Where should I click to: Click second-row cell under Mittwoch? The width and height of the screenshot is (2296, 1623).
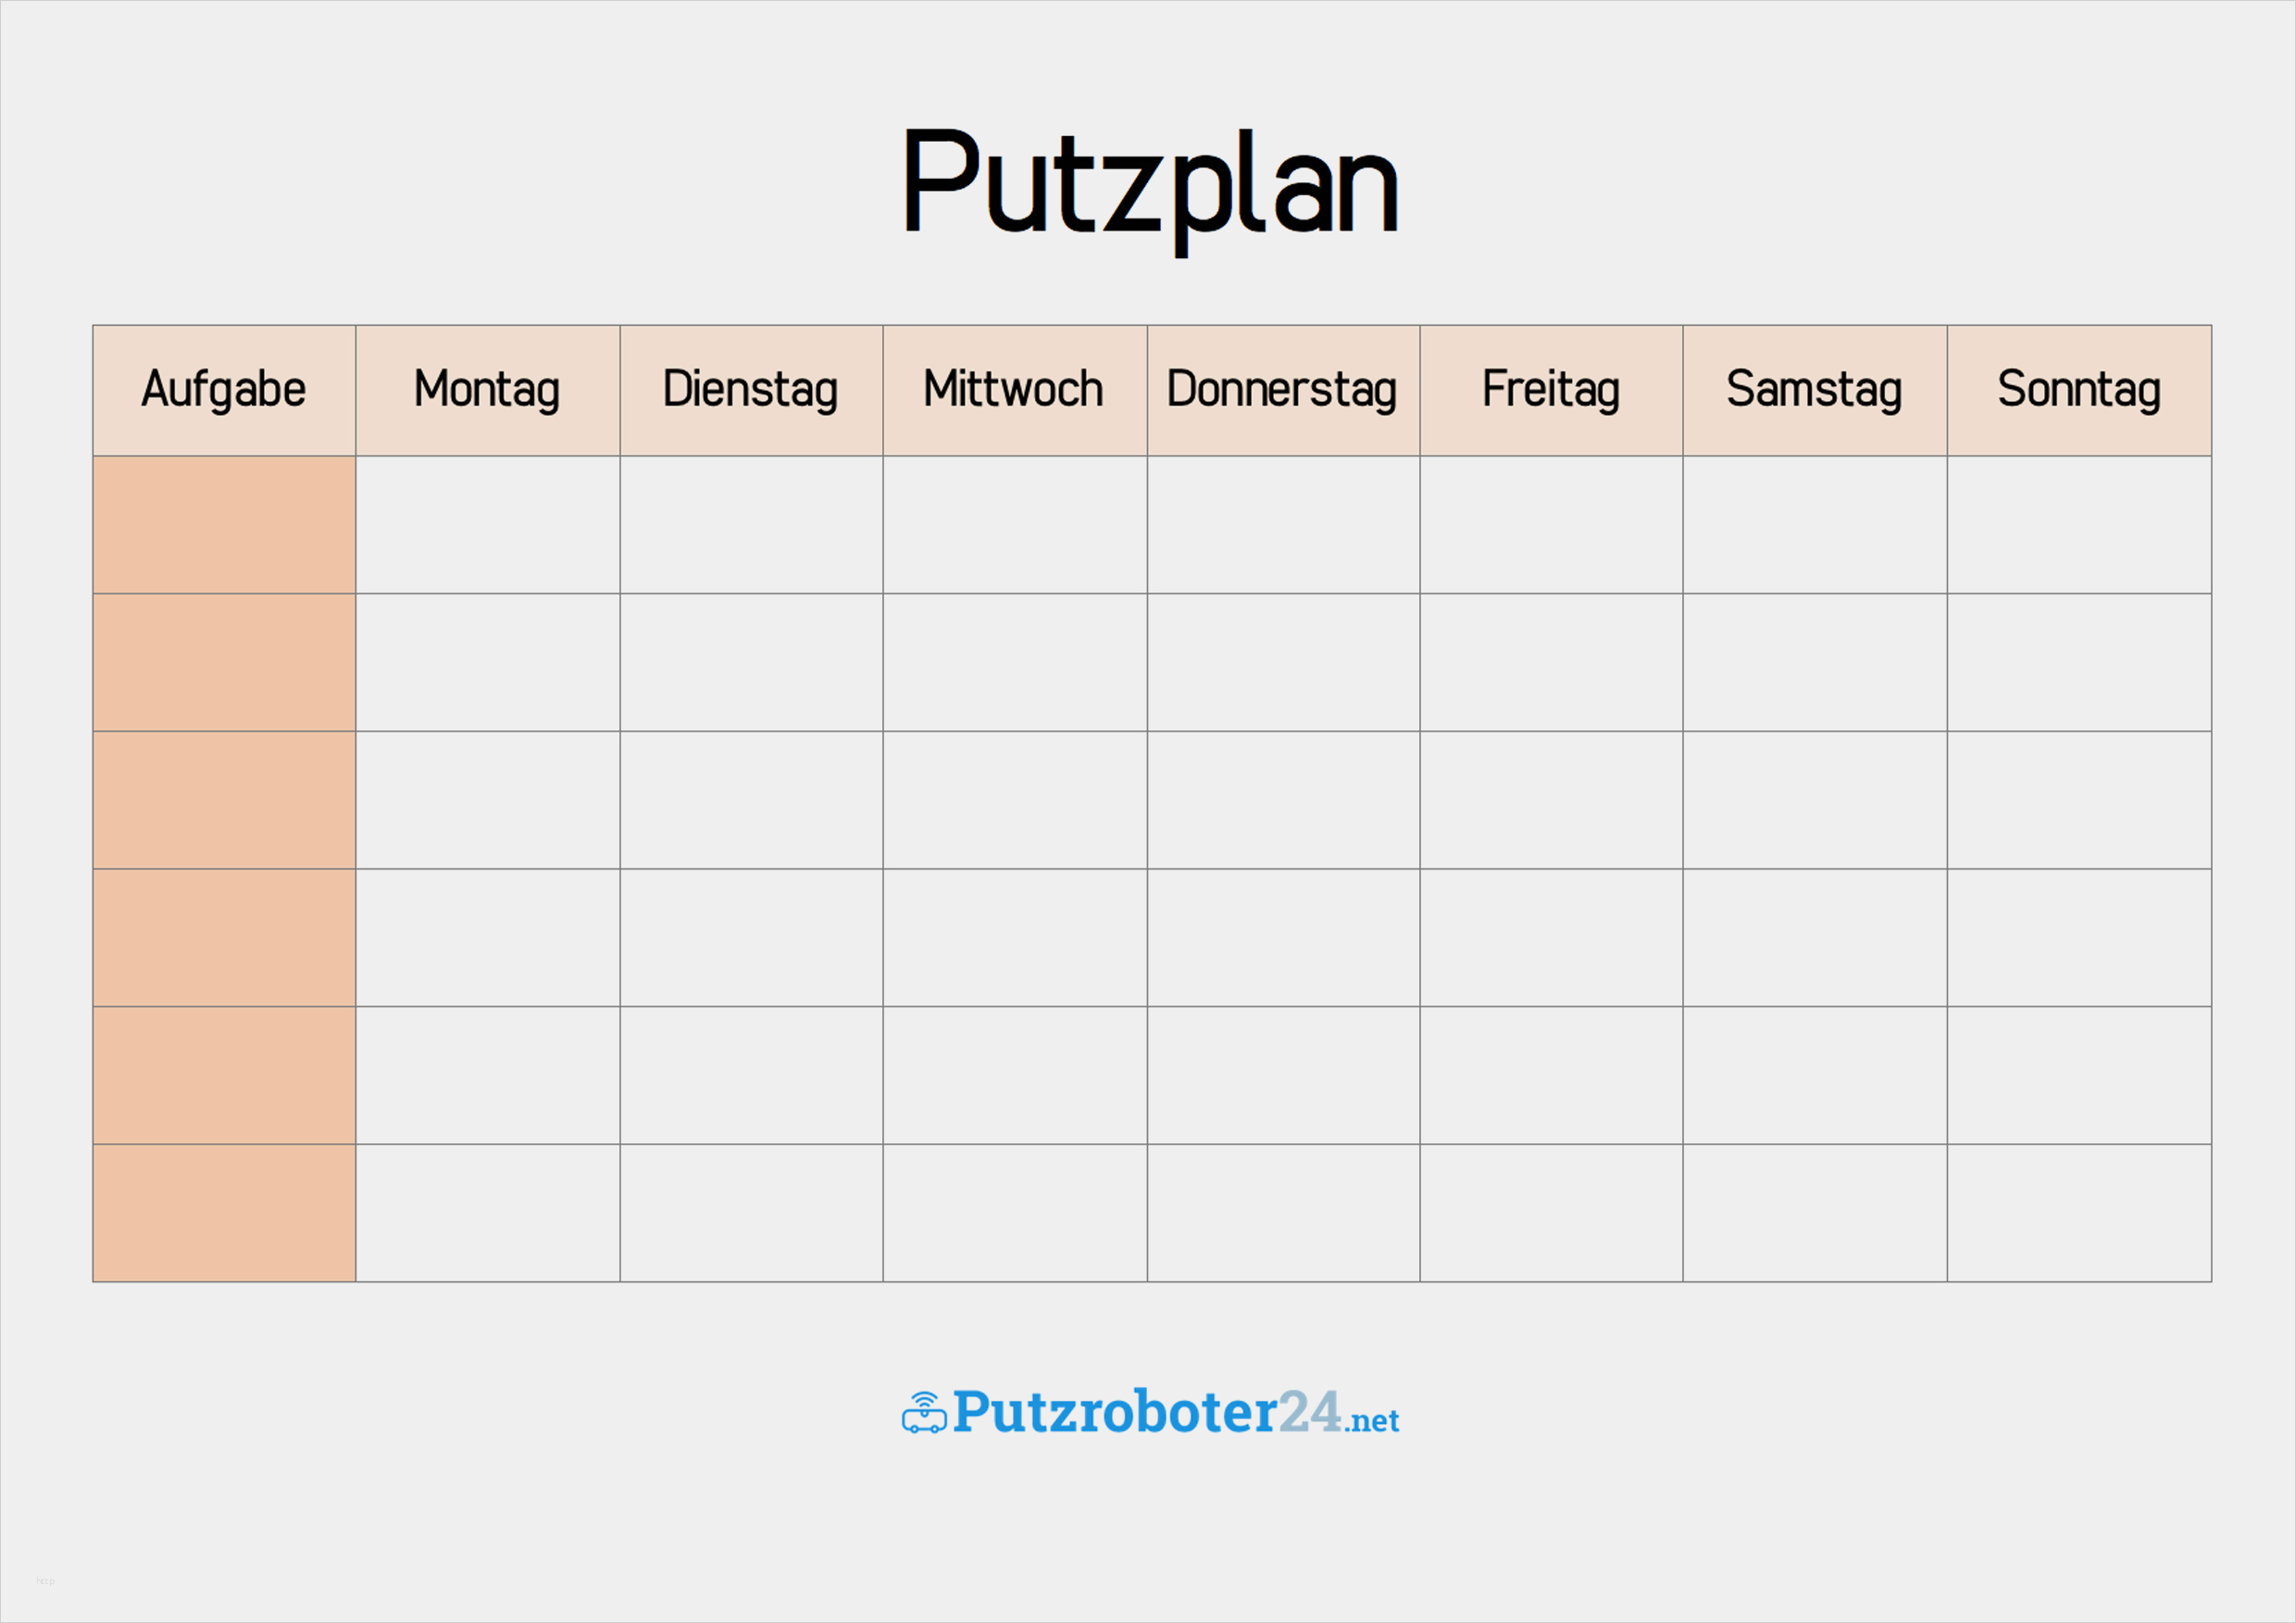pos(1015,662)
